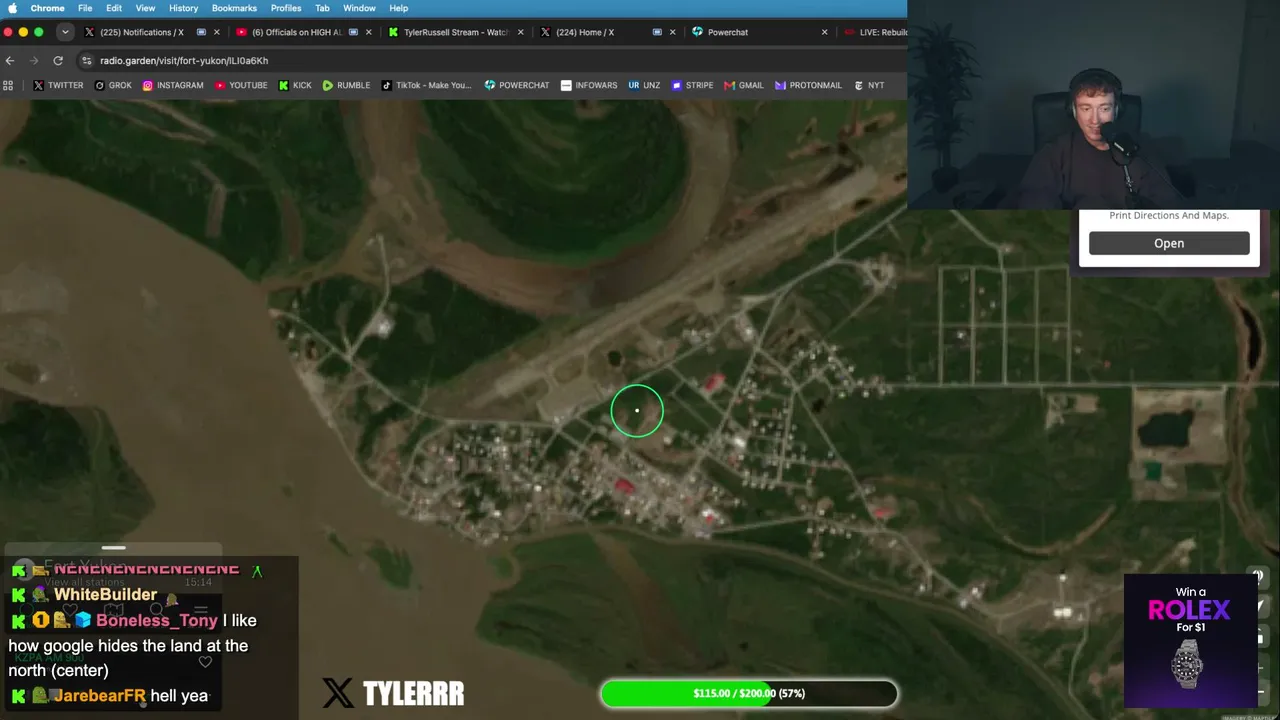
Task: Open the History menu
Action: pos(183,8)
